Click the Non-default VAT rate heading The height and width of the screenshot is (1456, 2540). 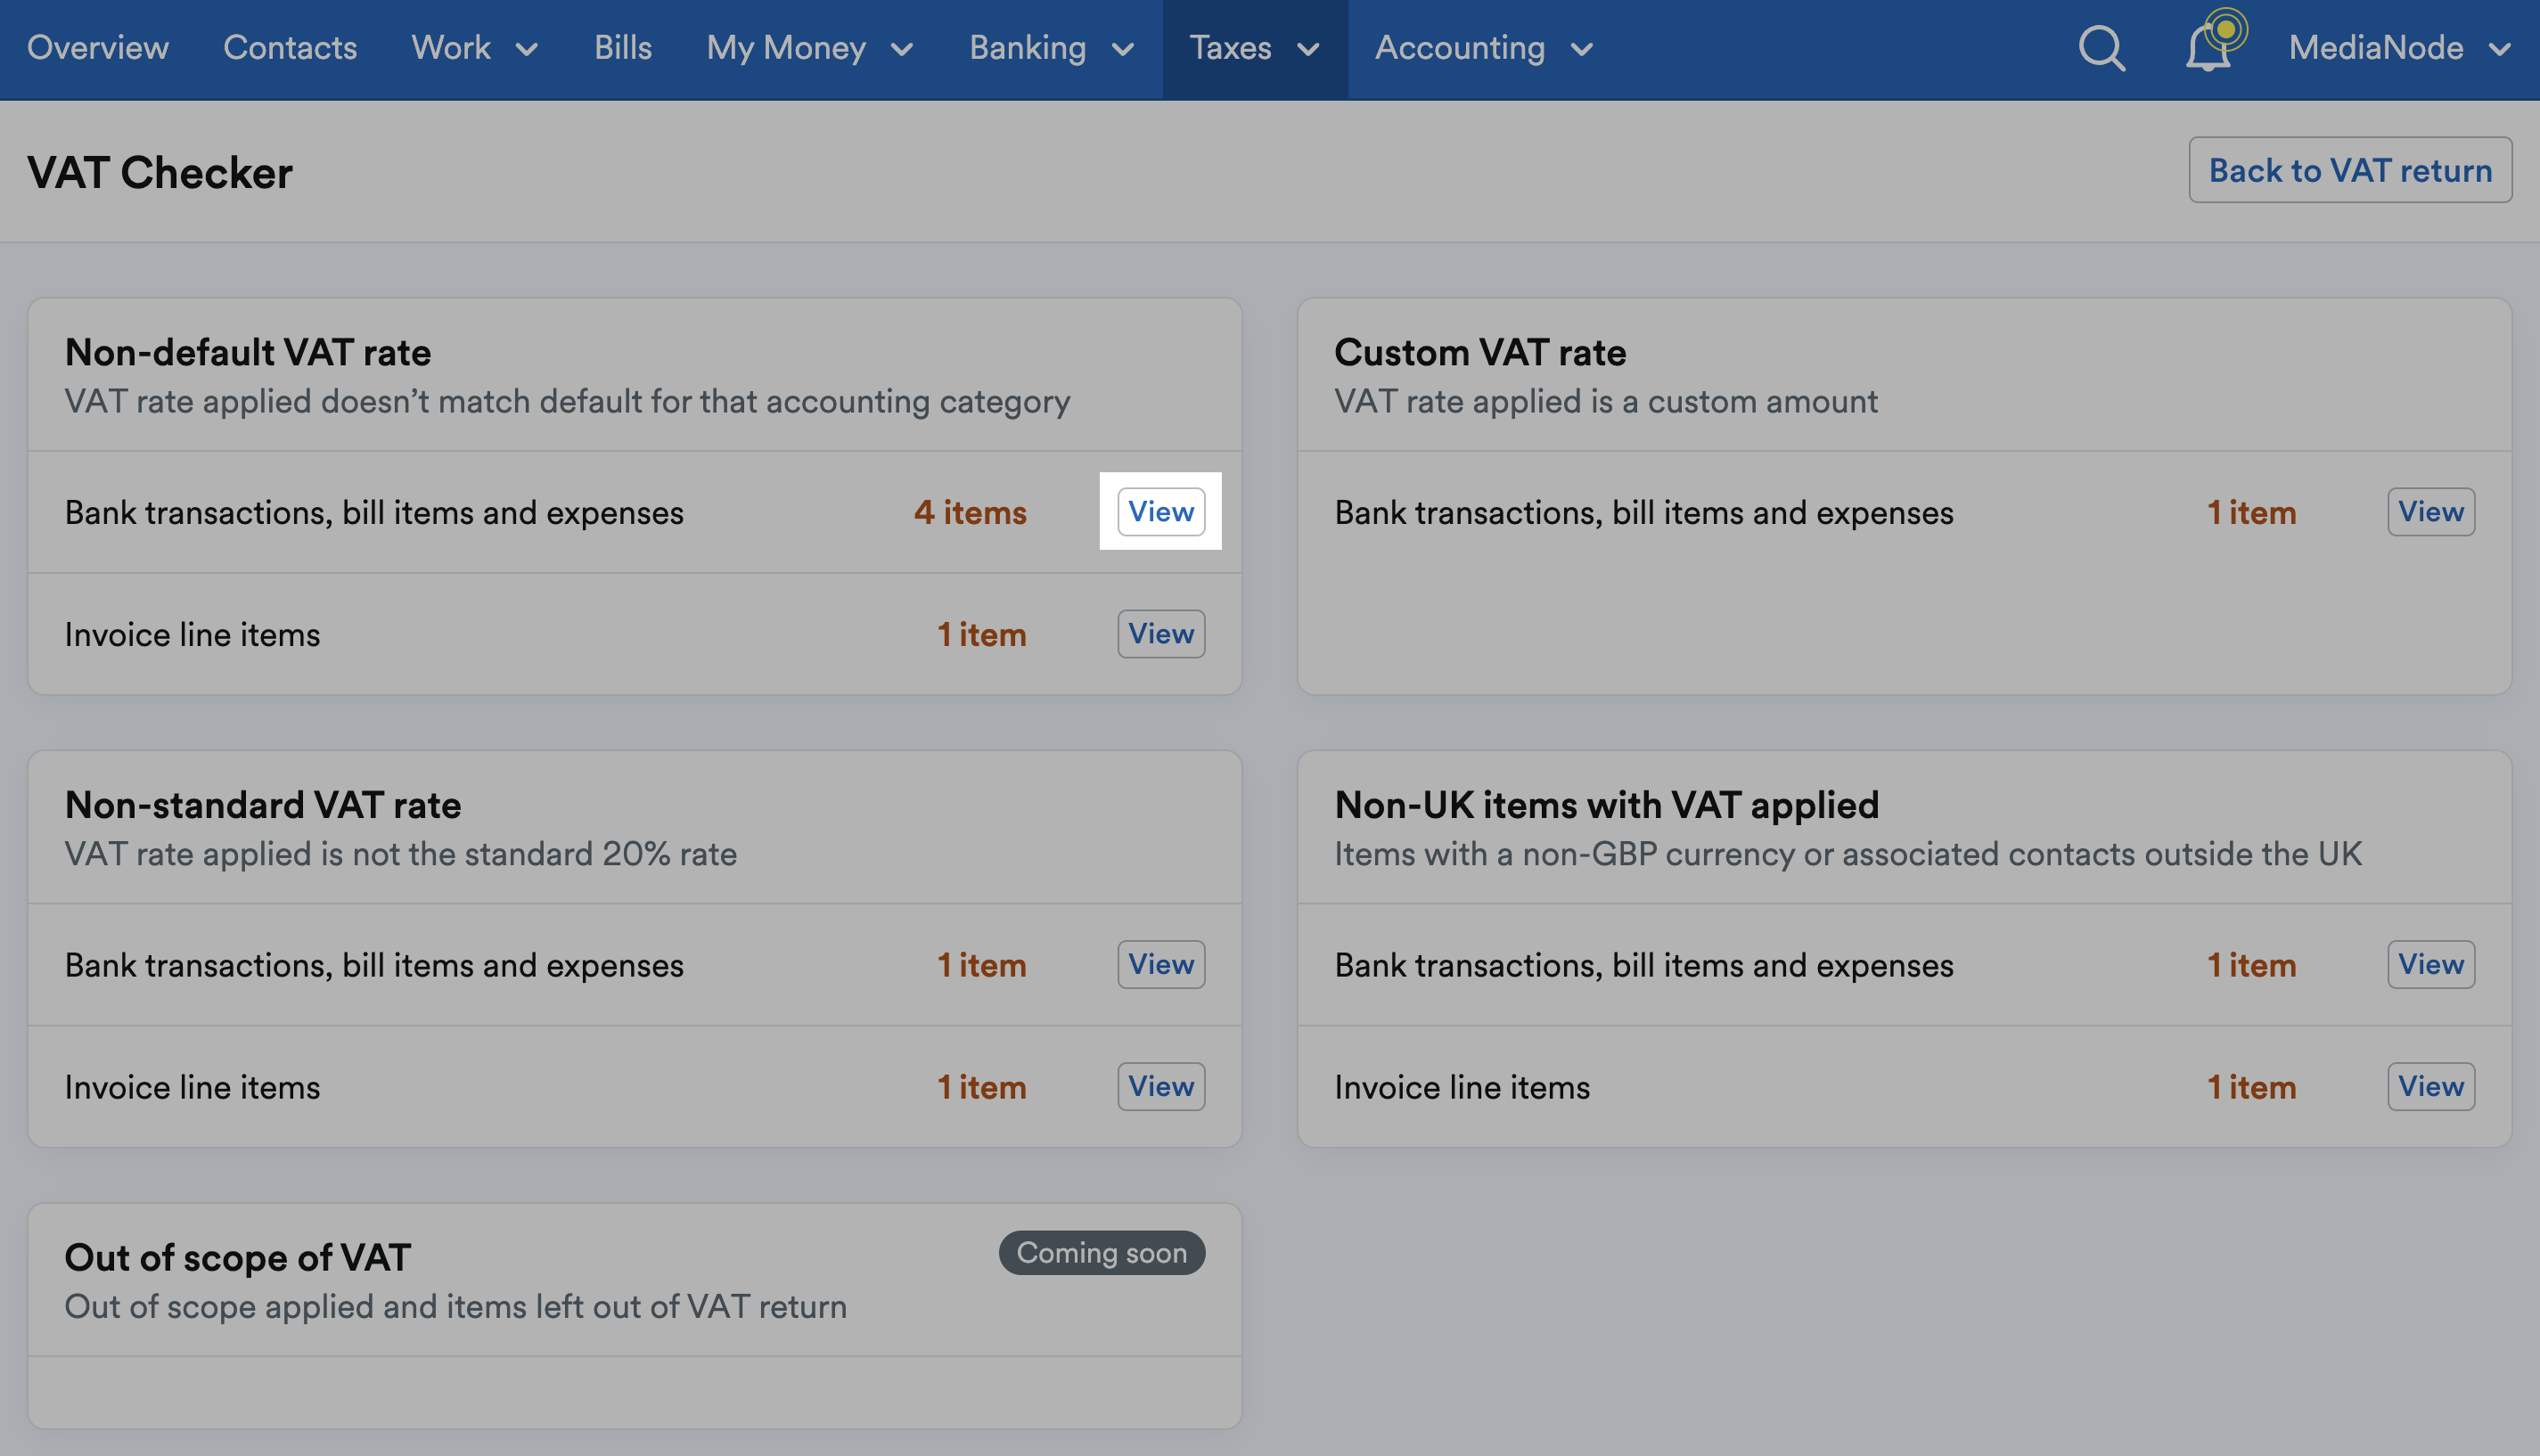(x=248, y=352)
